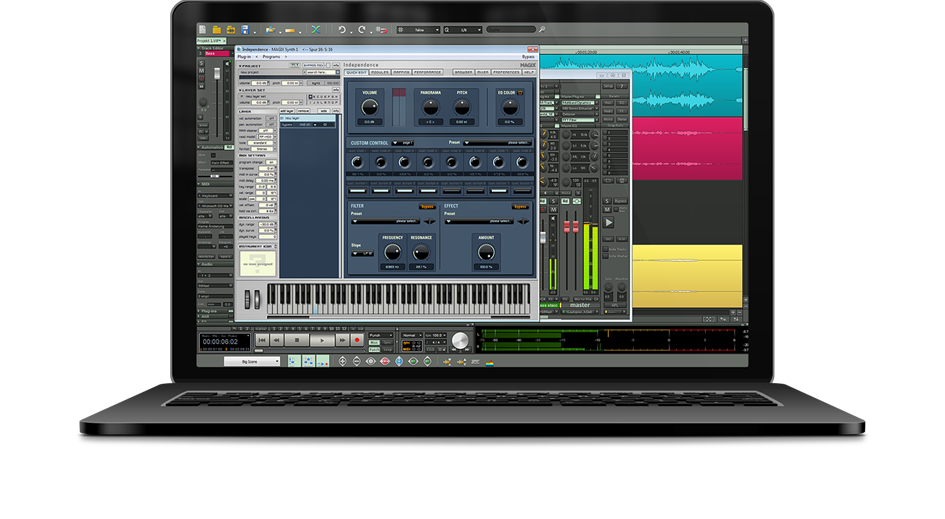
Task: Click the left red master fader in mixer
Action: tap(567, 227)
